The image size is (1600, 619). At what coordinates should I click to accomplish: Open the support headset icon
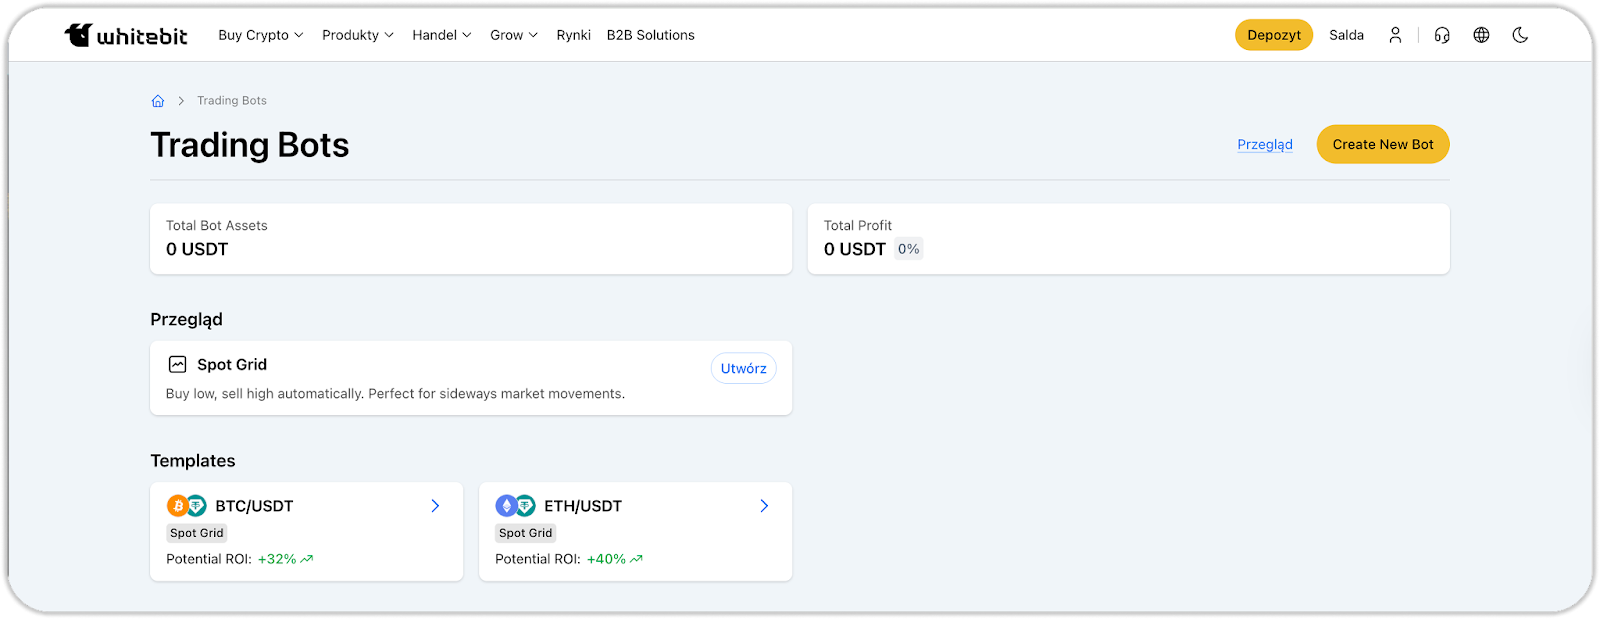(x=1441, y=35)
